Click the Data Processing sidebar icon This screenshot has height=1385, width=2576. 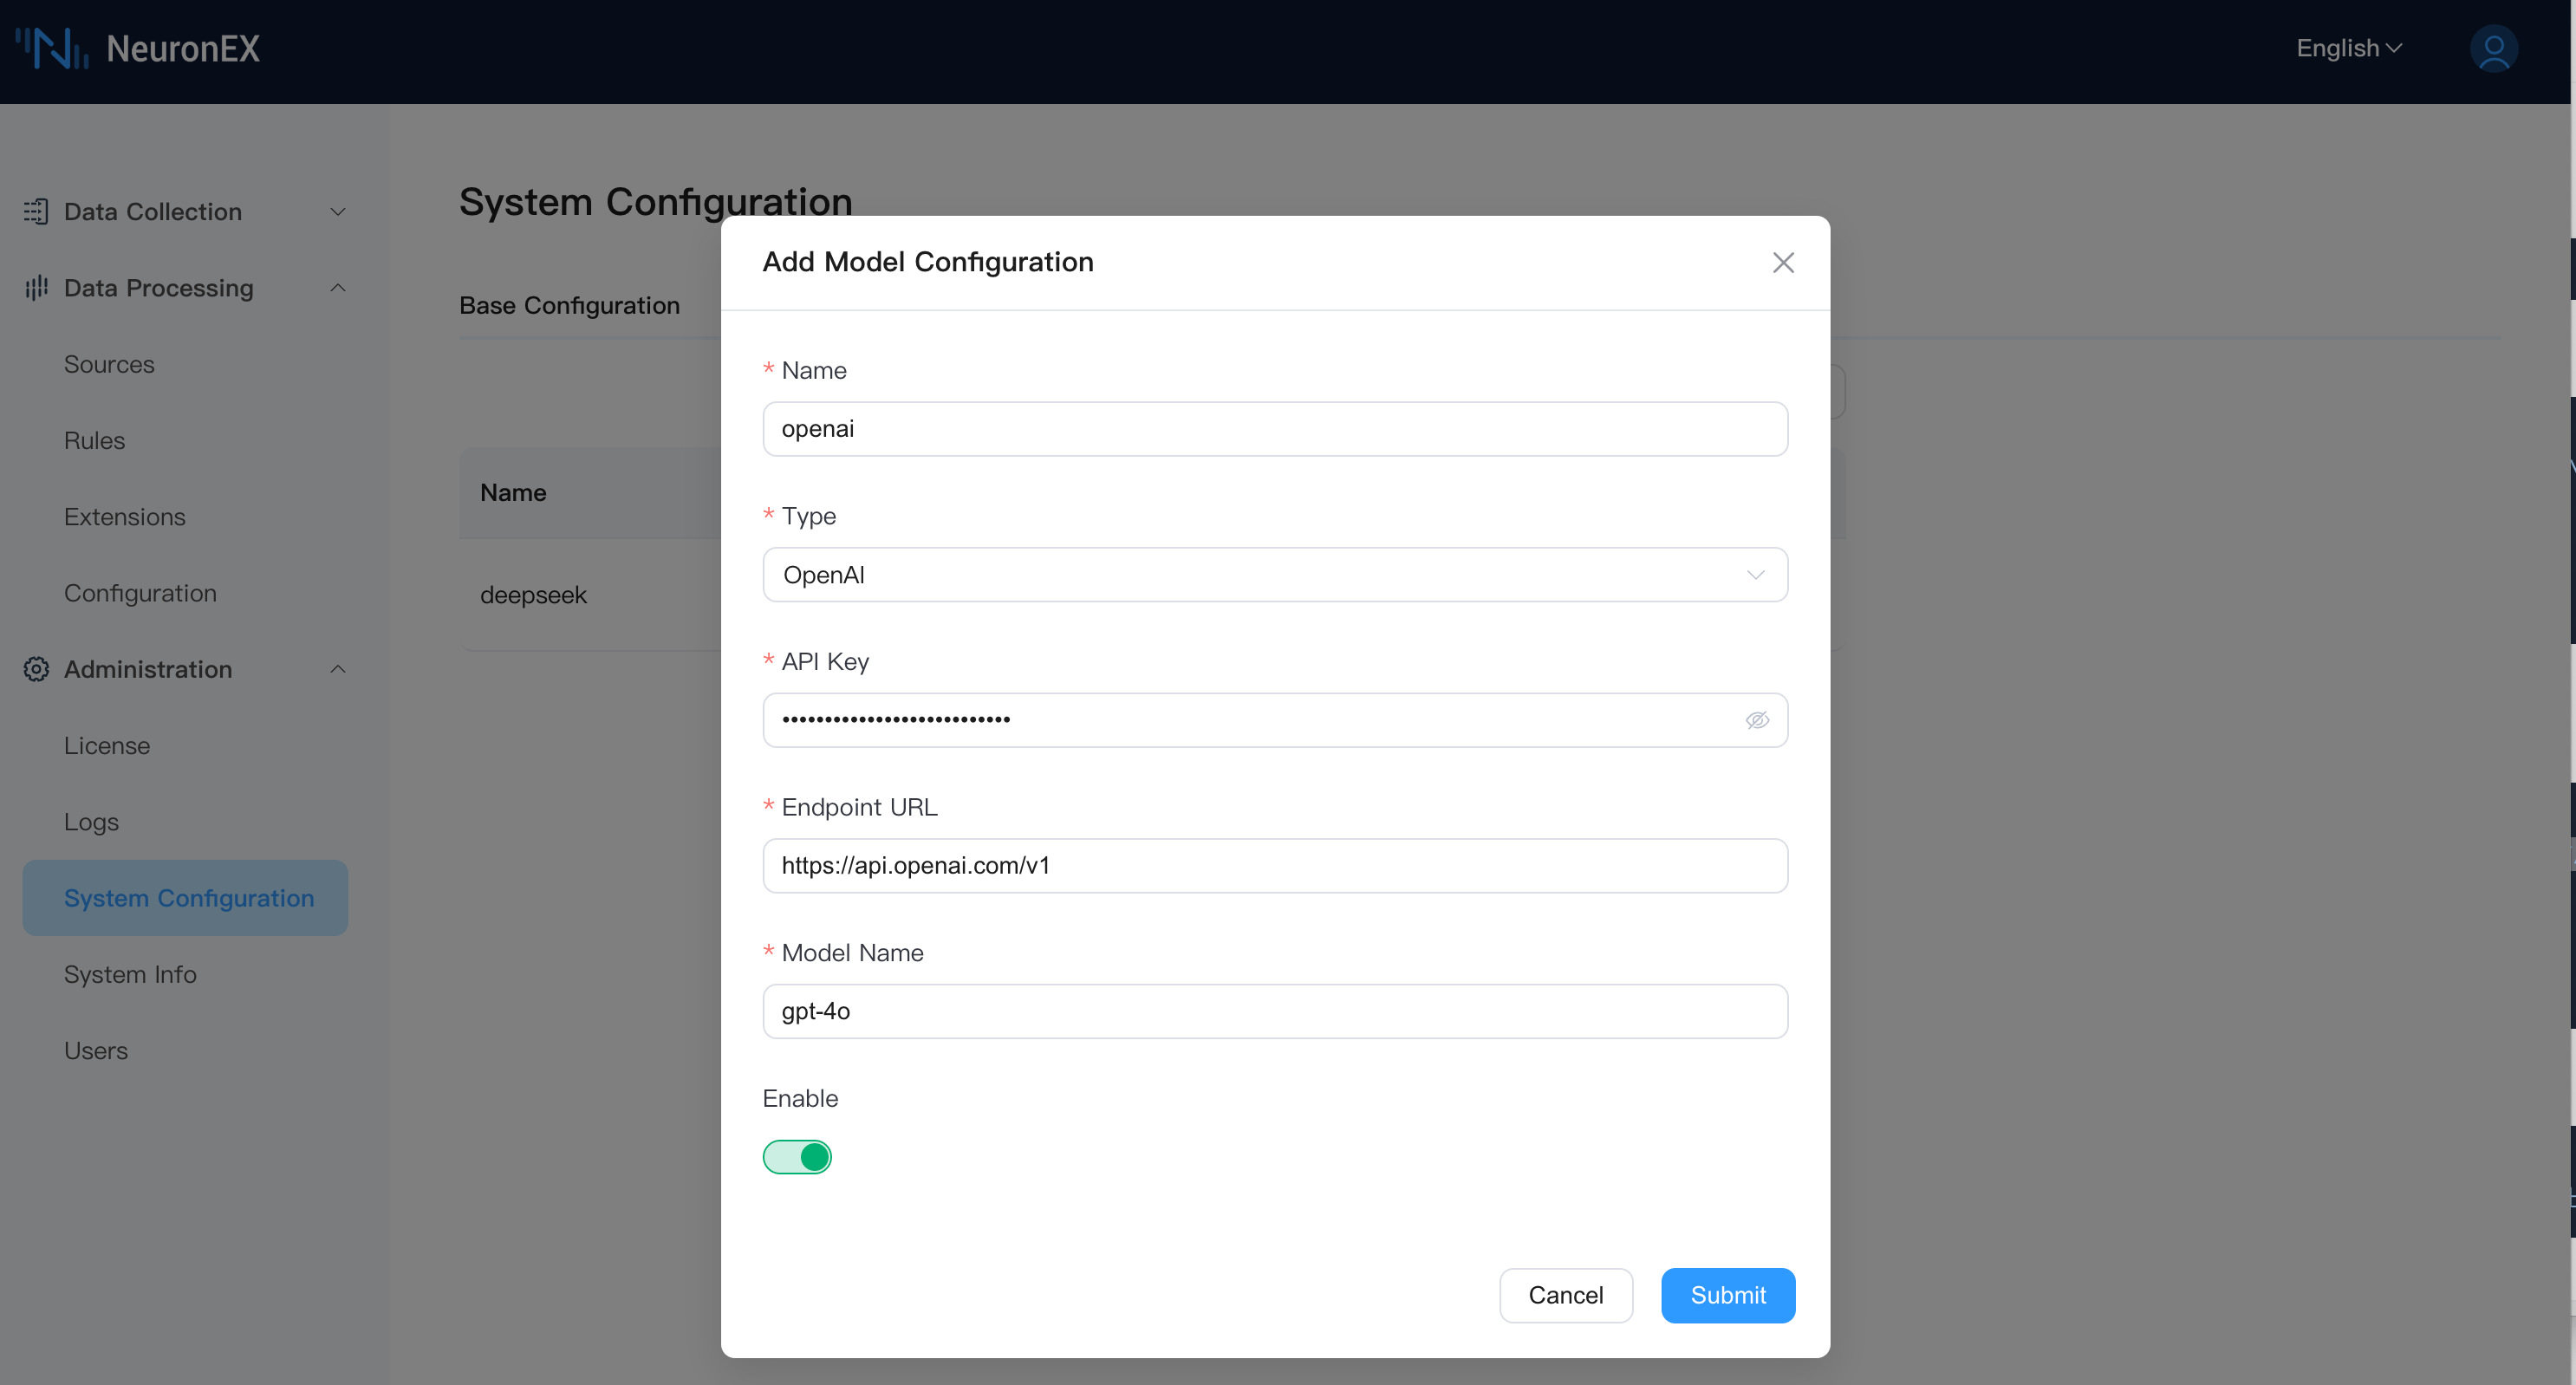point(36,288)
